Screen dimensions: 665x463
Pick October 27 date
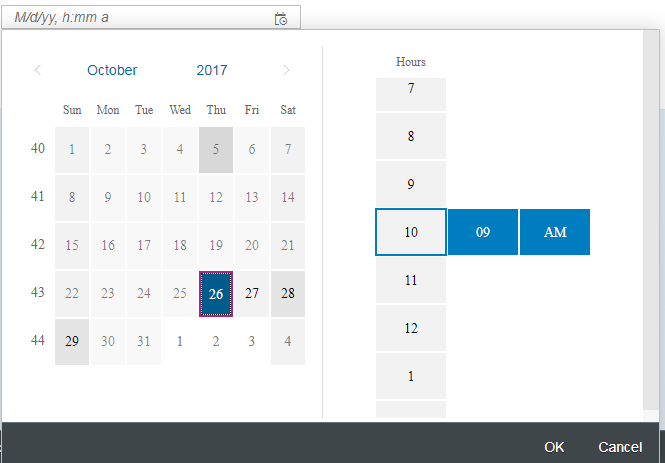tap(252, 293)
